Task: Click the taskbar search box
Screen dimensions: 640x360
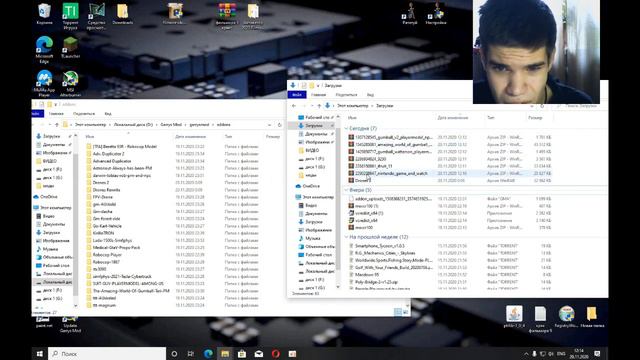Action: (107, 353)
